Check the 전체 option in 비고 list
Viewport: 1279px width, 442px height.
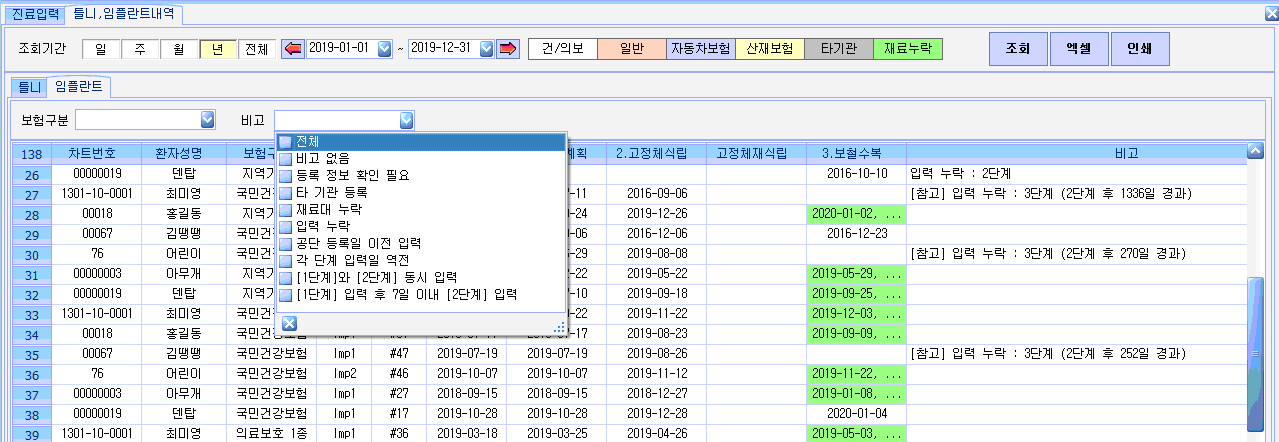[x=286, y=141]
